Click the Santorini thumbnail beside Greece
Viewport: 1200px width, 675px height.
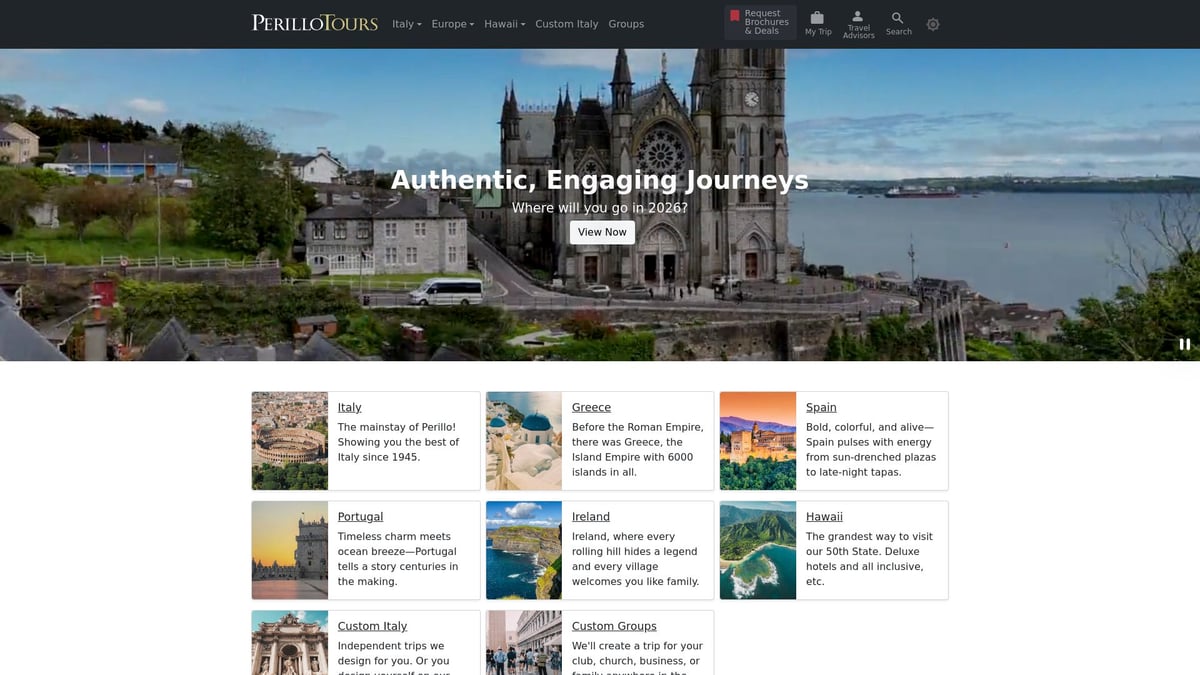click(x=523, y=440)
